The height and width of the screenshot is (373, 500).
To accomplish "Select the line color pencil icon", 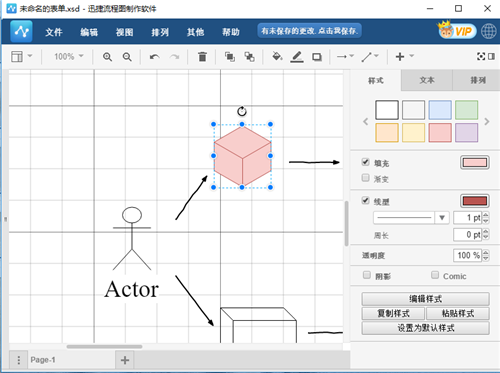I will pyautogui.click(x=297, y=57).
